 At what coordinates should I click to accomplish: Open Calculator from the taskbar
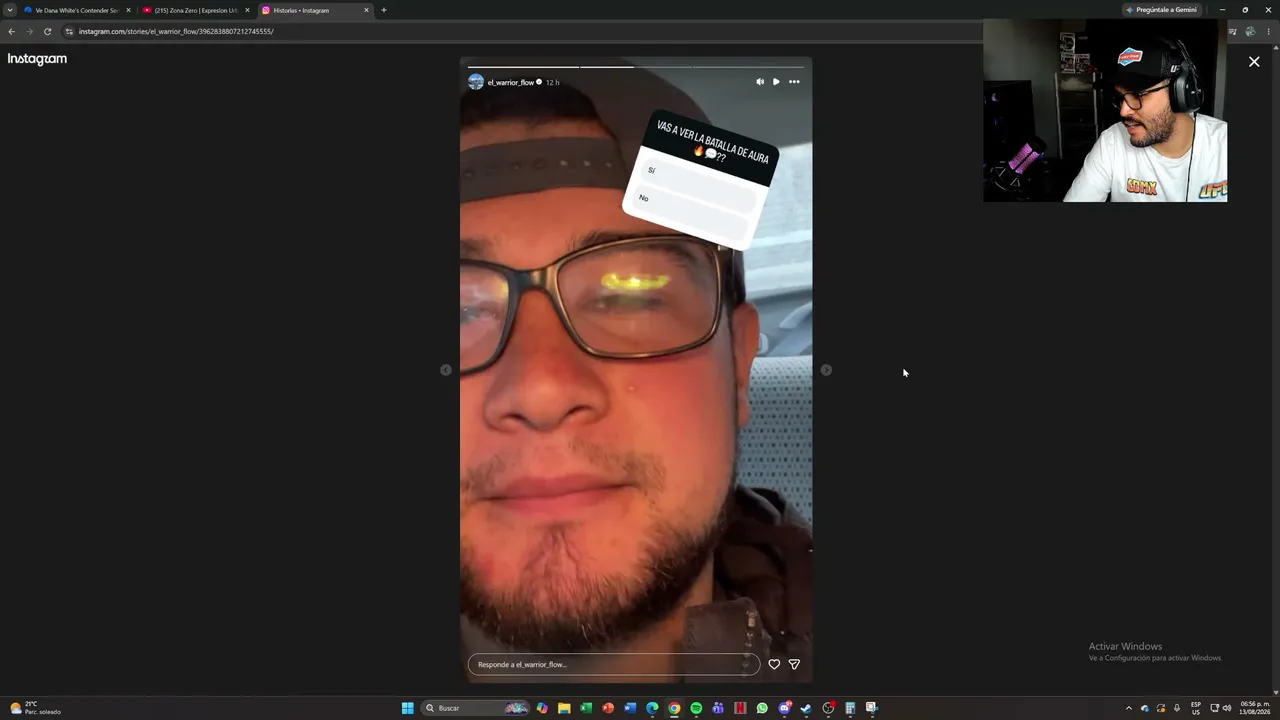(x=850, y=708)
